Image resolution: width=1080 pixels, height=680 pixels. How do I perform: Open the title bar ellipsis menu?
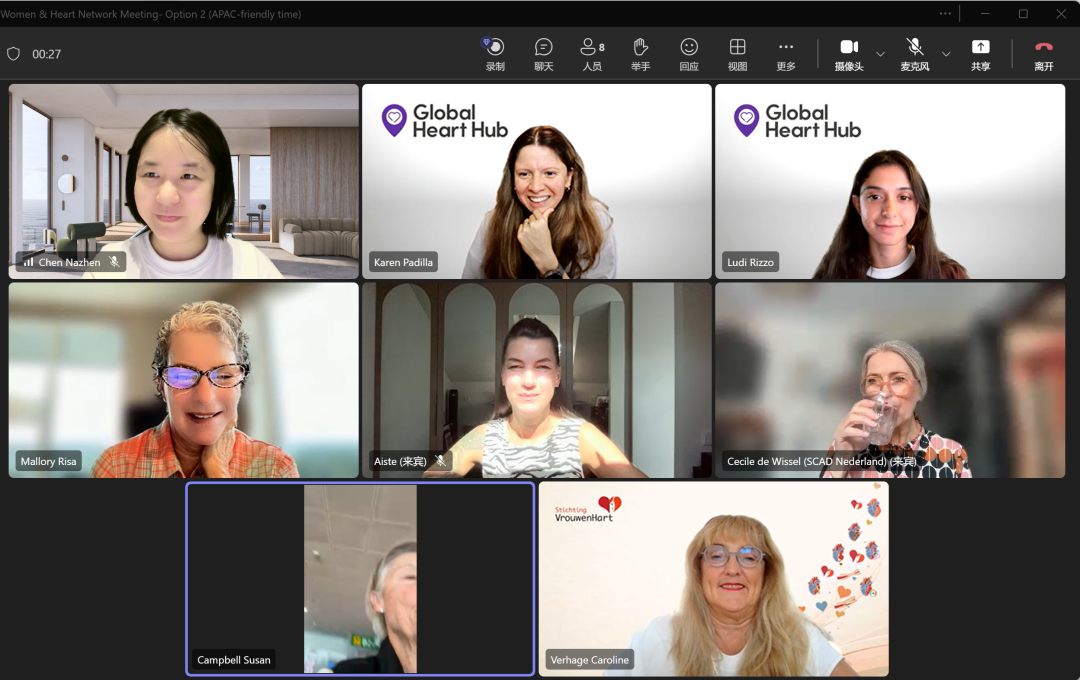pyautogui.click(x=945, y=13)
